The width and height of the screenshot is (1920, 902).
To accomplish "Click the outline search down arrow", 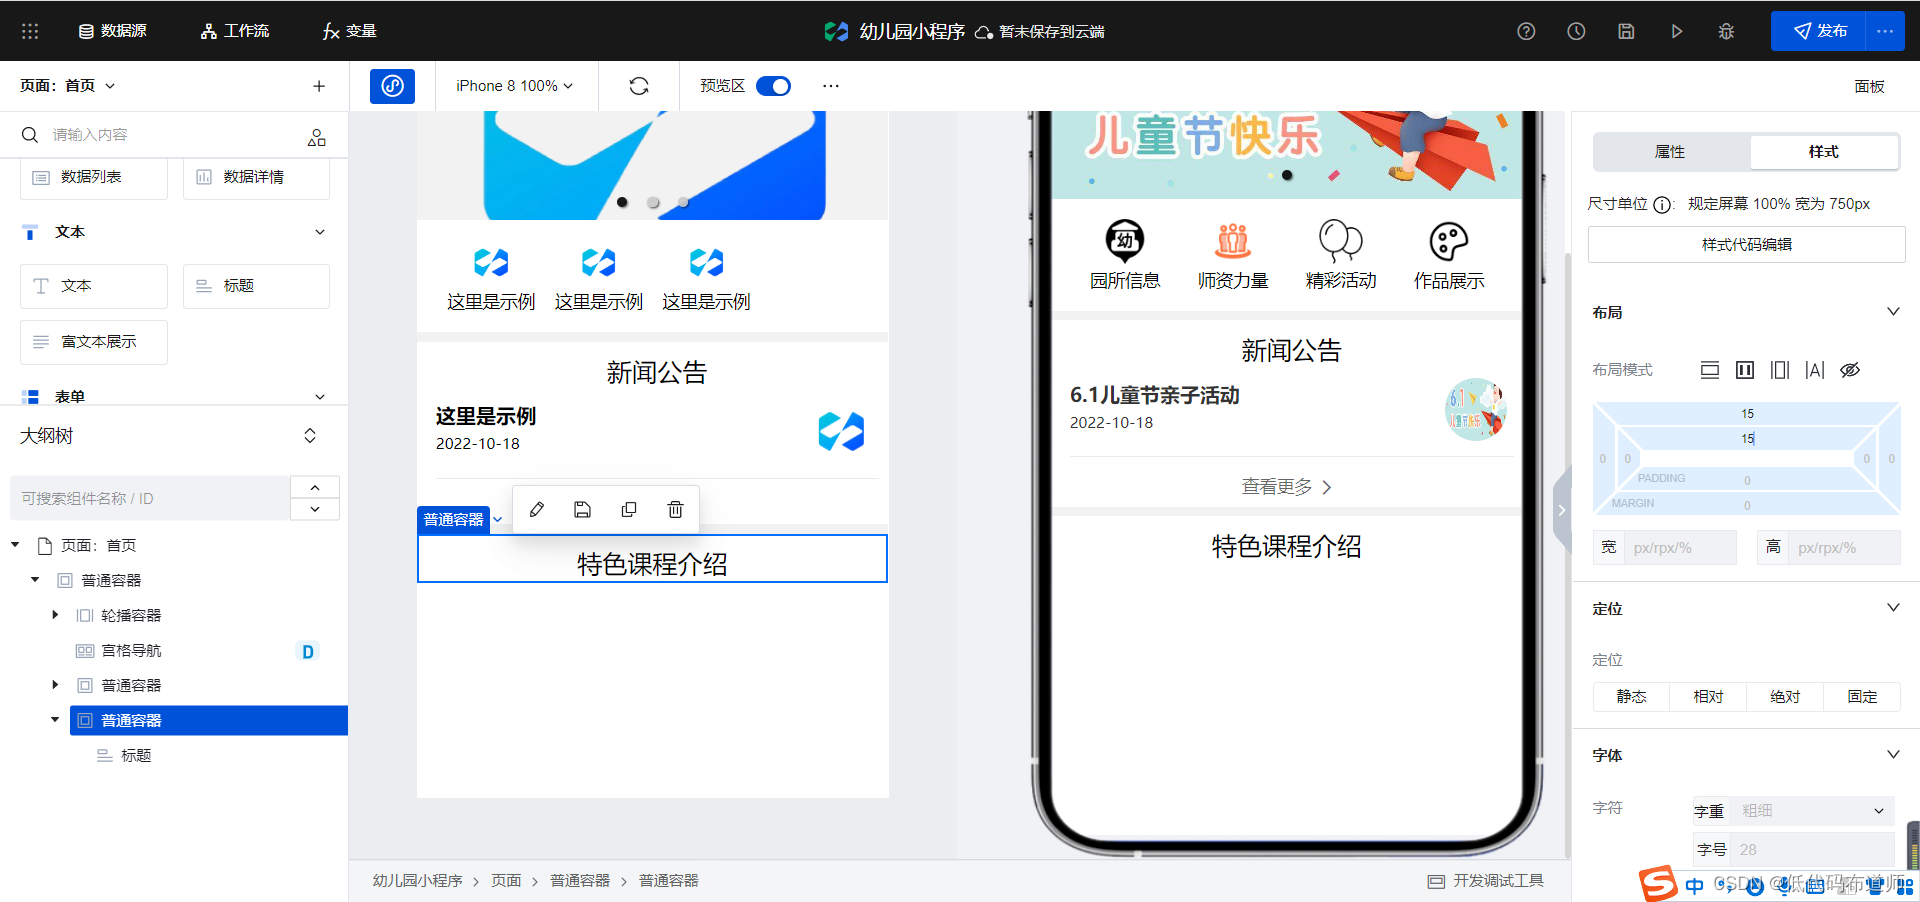I will coord(315,509).
